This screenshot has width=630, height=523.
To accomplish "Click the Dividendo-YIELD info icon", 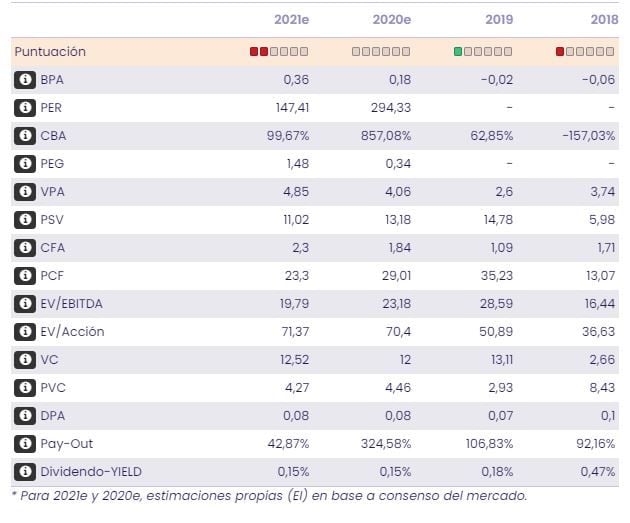I will 25,471.
